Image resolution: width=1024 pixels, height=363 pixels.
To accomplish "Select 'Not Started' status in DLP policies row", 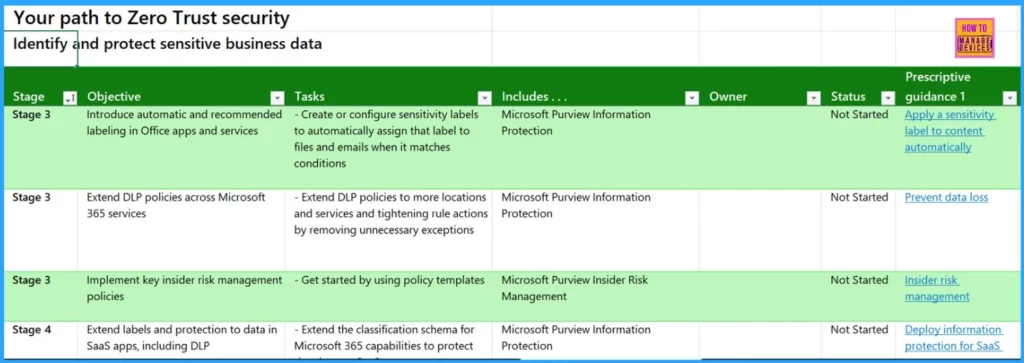I will (x=858, y=230).
